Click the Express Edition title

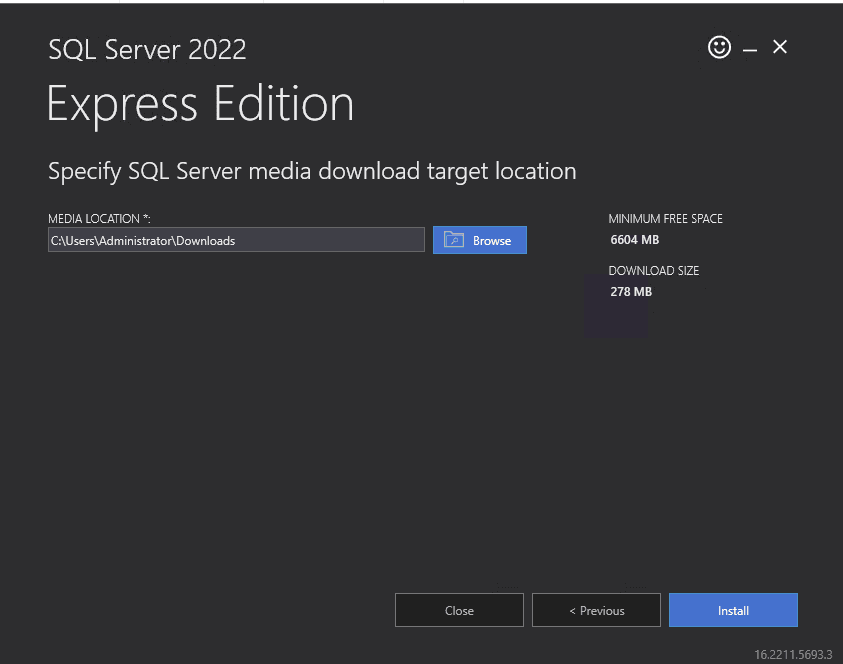click(200, 104)
